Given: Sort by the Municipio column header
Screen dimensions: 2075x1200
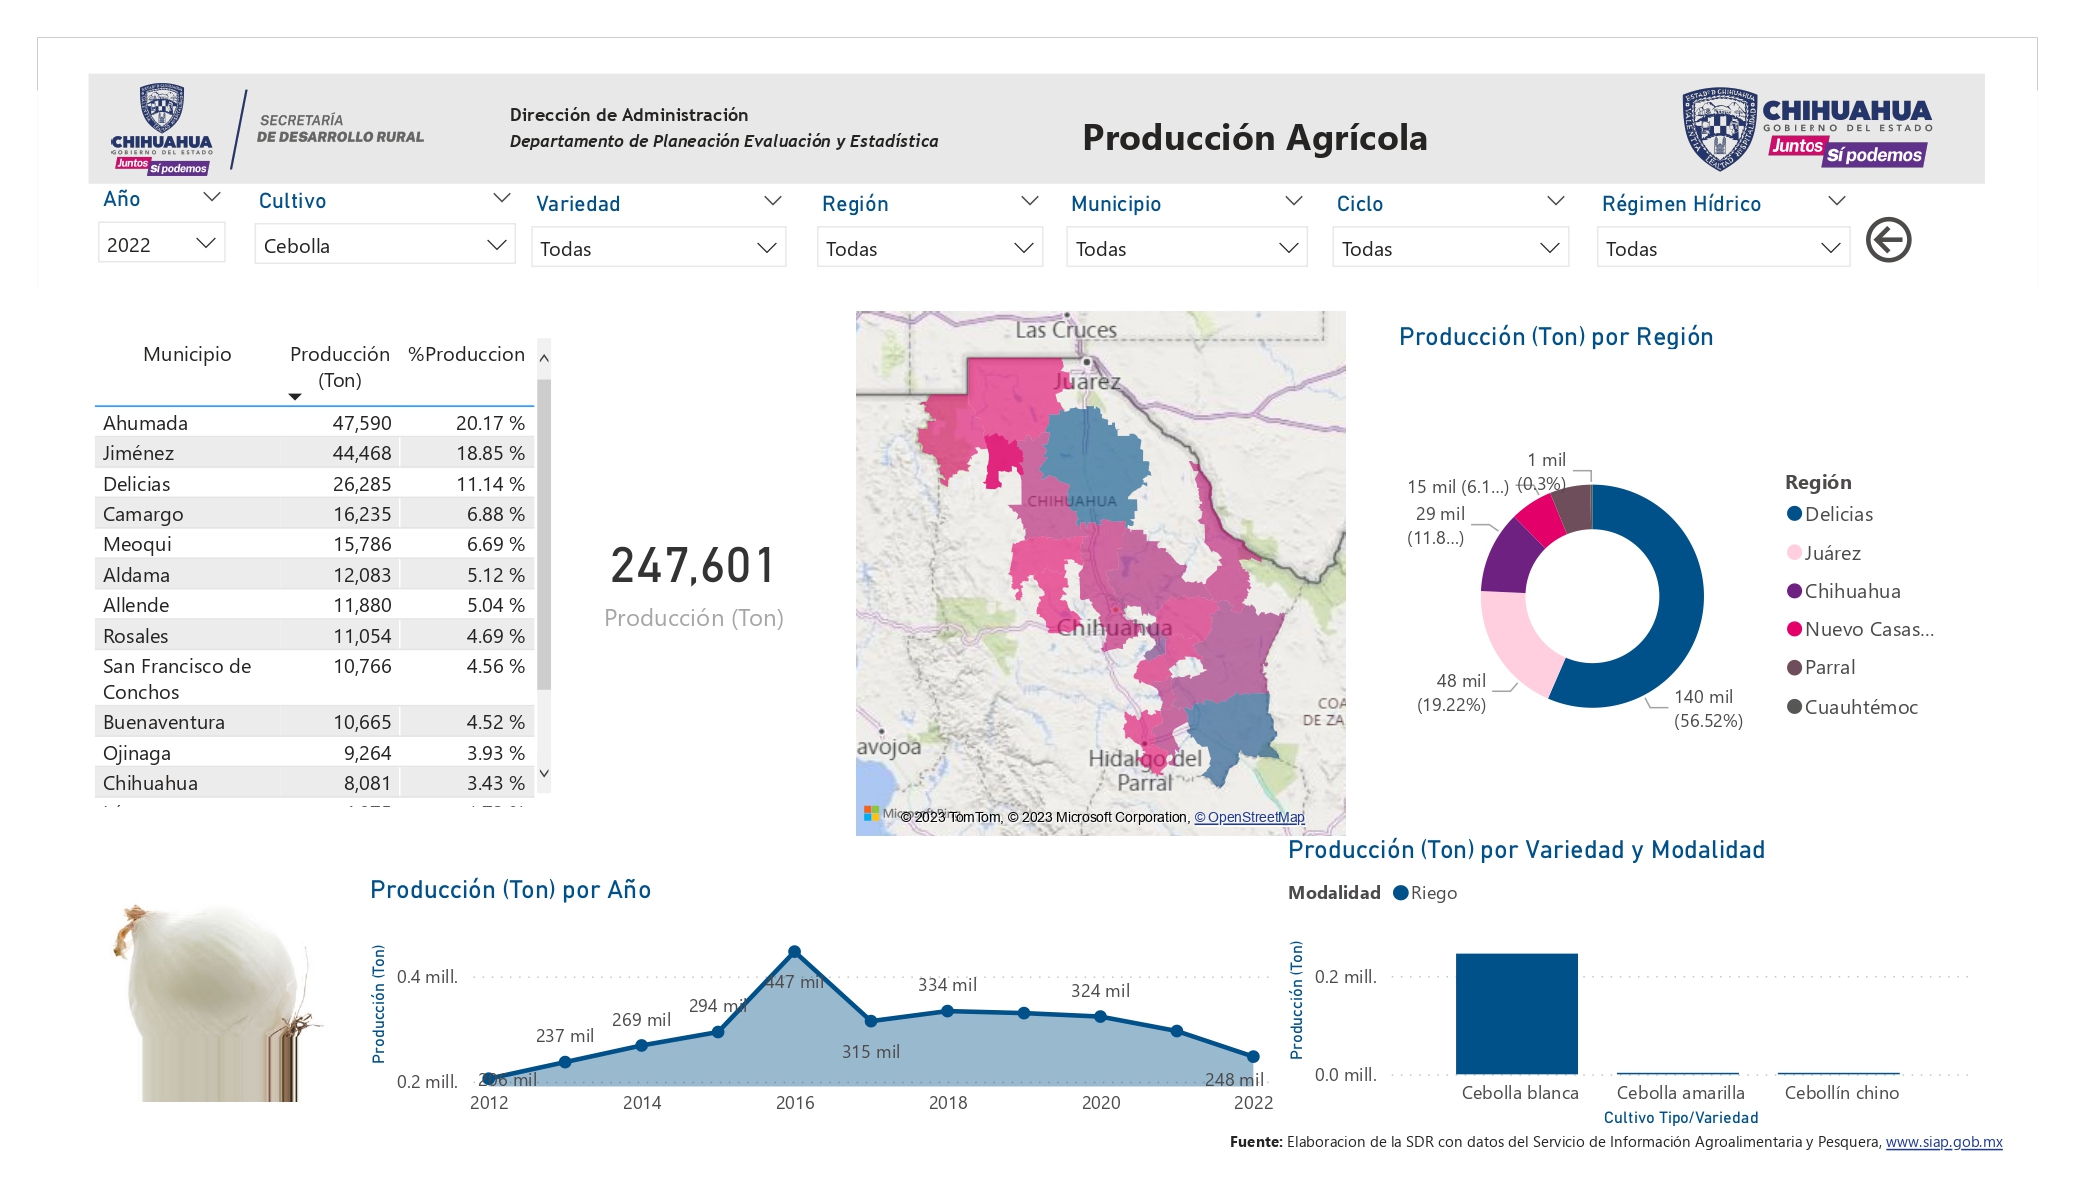Looking at the screenshot, I should (187, 354).
